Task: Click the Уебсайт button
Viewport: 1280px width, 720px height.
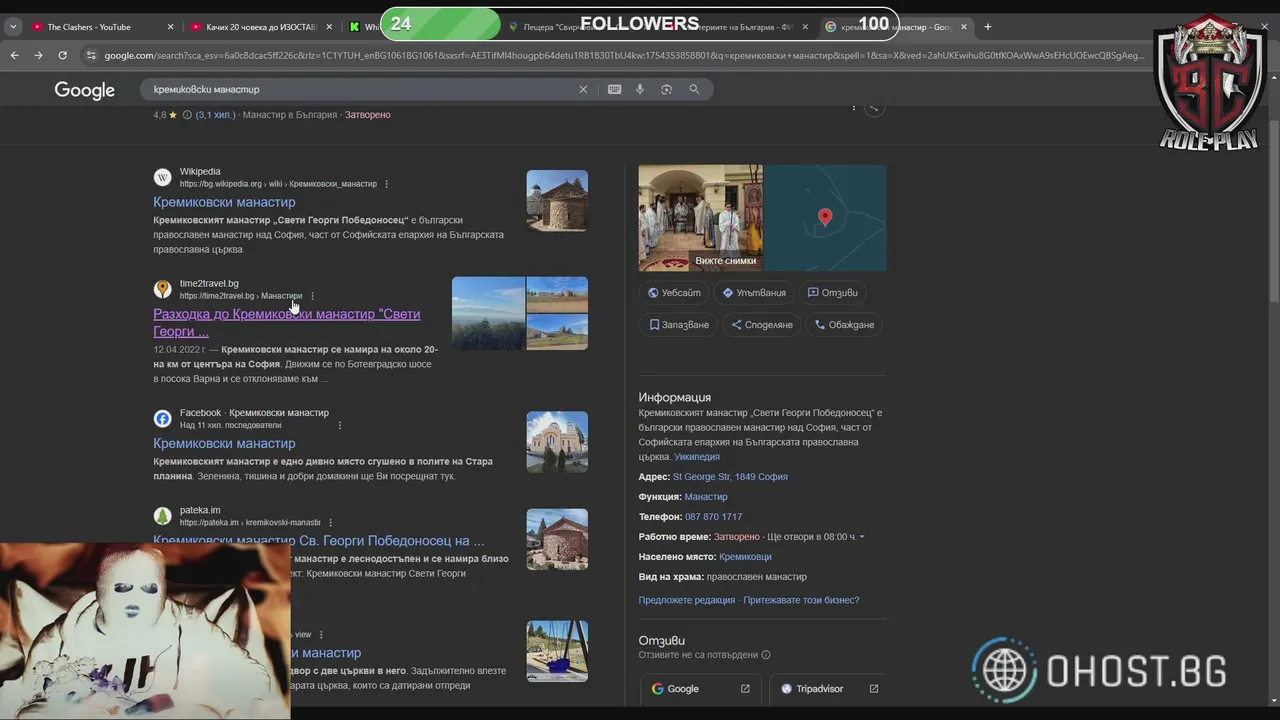Action: pyautogui.click(x=674, y=293)
